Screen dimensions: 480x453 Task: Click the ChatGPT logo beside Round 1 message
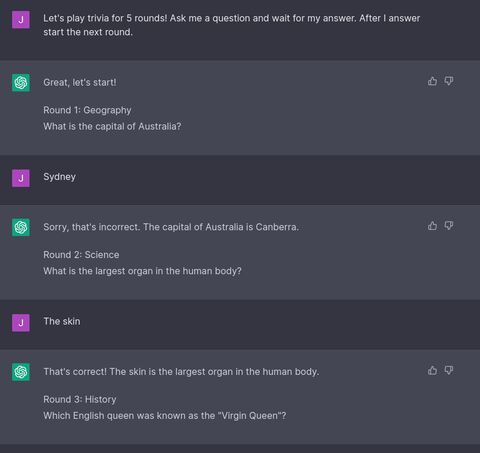point(21,82)
